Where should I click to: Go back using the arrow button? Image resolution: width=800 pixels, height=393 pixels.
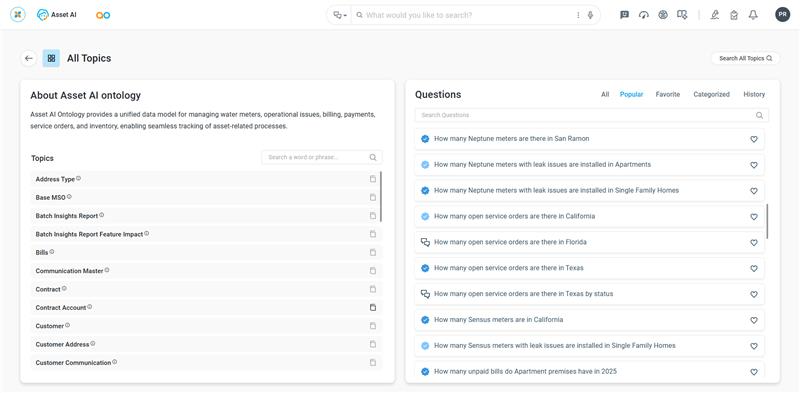coord(29,58)
